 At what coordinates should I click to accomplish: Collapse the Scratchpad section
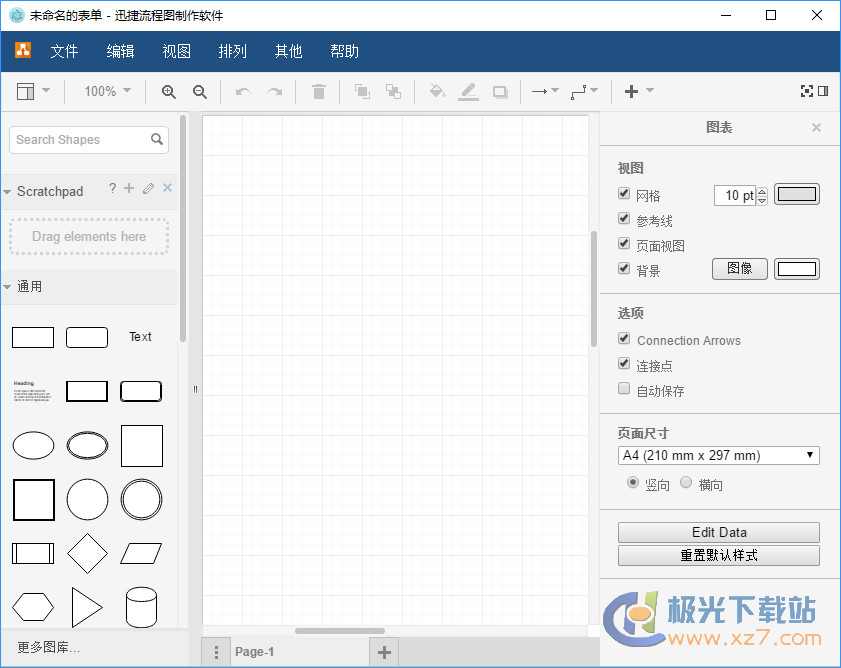10,191
